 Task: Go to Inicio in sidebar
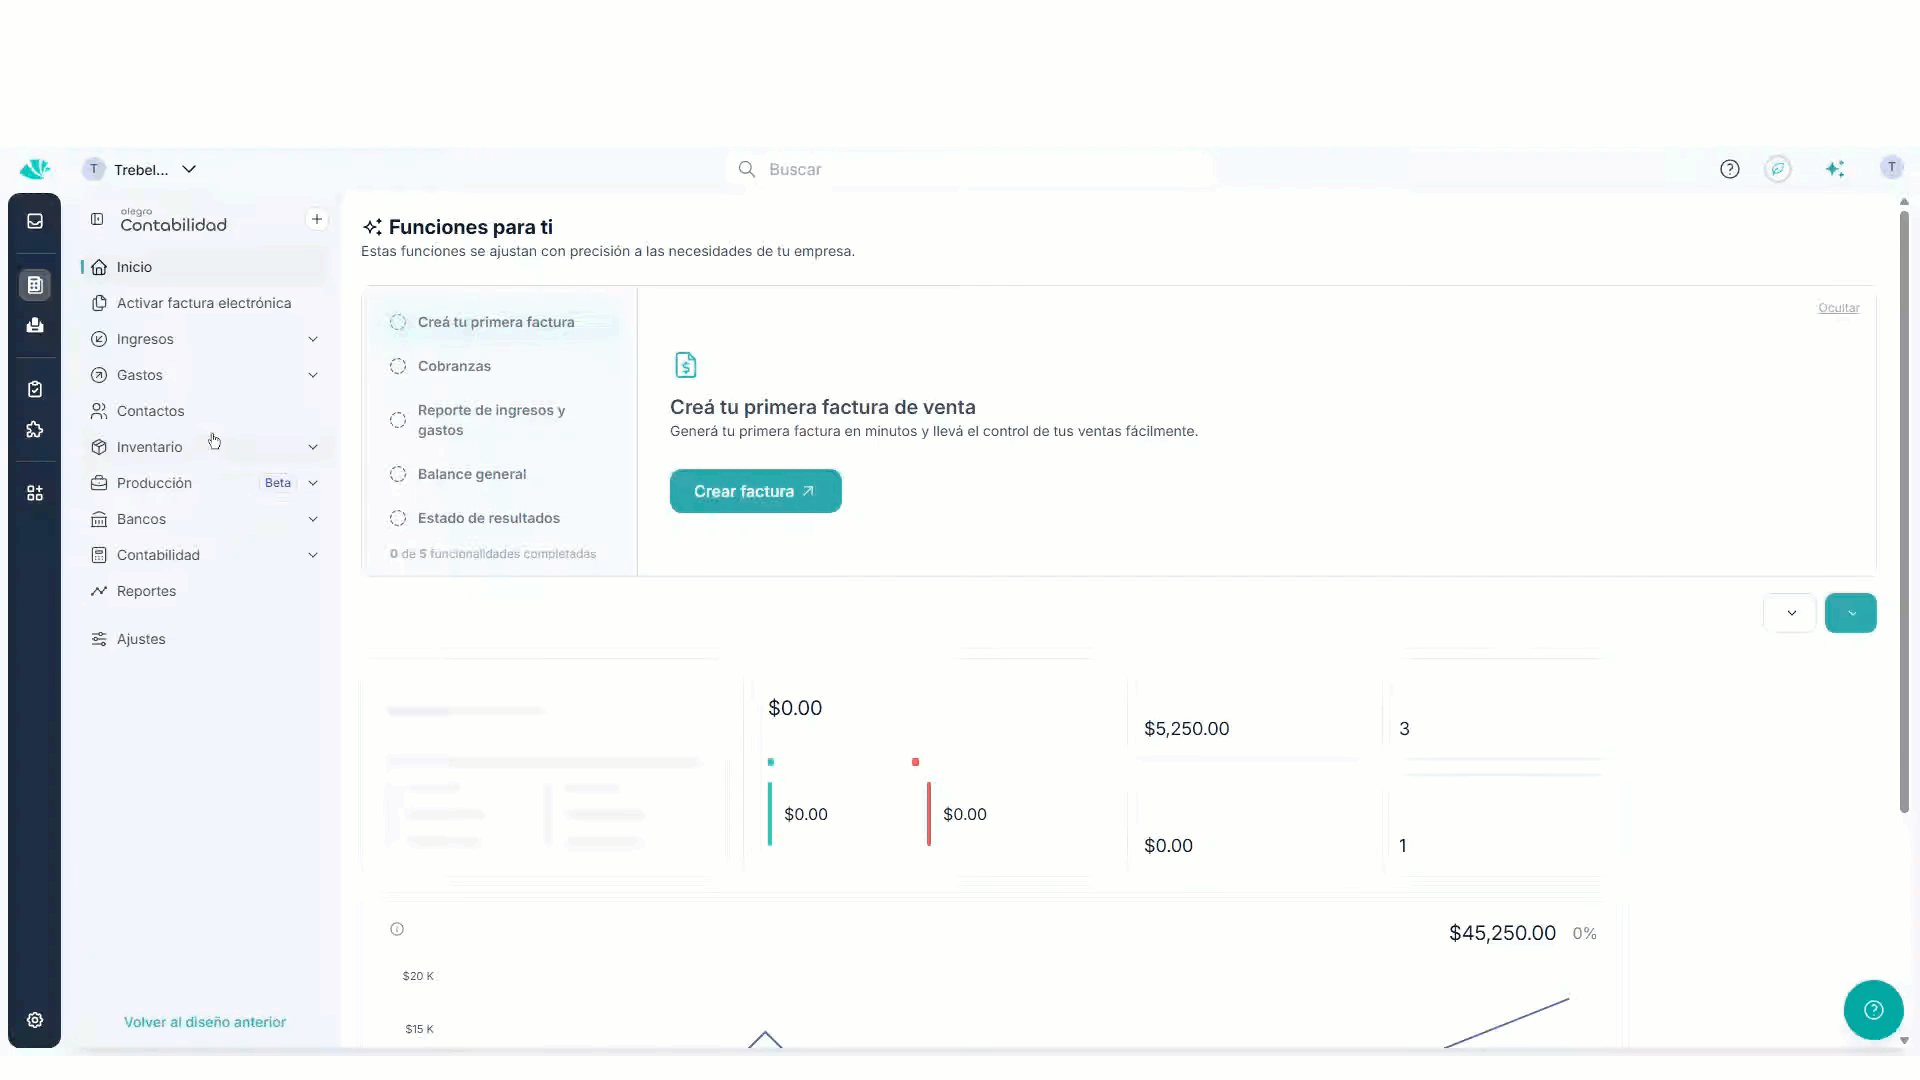(205, 267)
